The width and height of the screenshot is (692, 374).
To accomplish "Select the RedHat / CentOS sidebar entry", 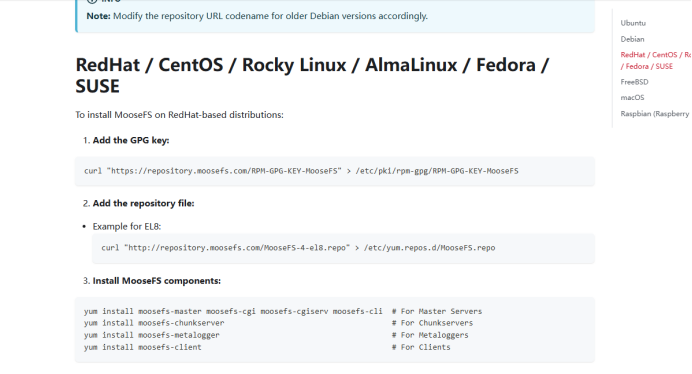I will (656, 60).
